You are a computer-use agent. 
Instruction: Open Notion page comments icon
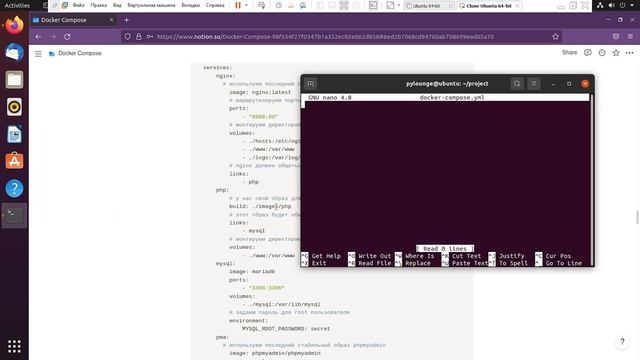click(588, 53)
